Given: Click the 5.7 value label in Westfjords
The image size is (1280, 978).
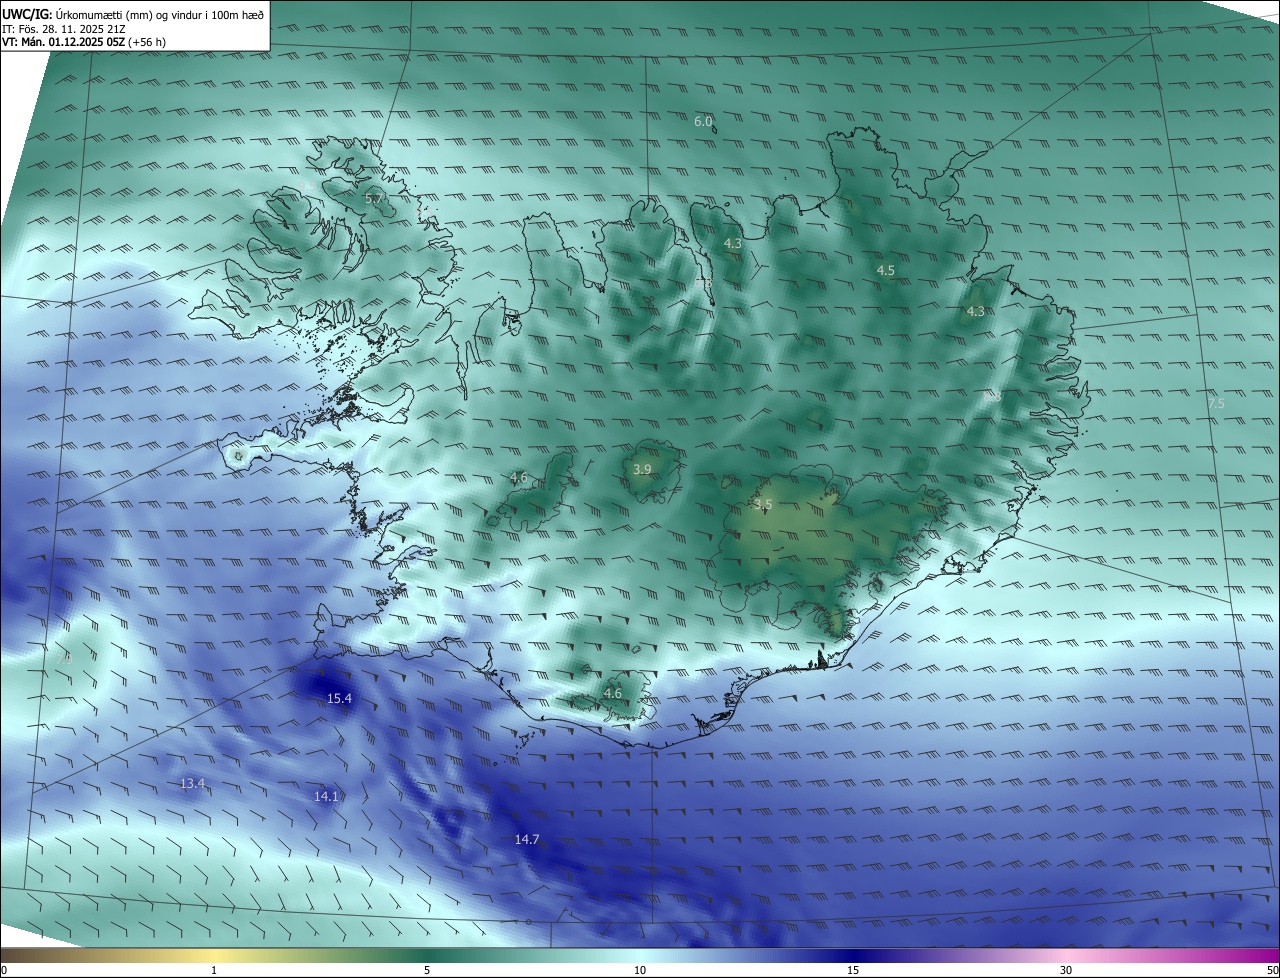Looking at the screenshot, I should tap(373, 199).
